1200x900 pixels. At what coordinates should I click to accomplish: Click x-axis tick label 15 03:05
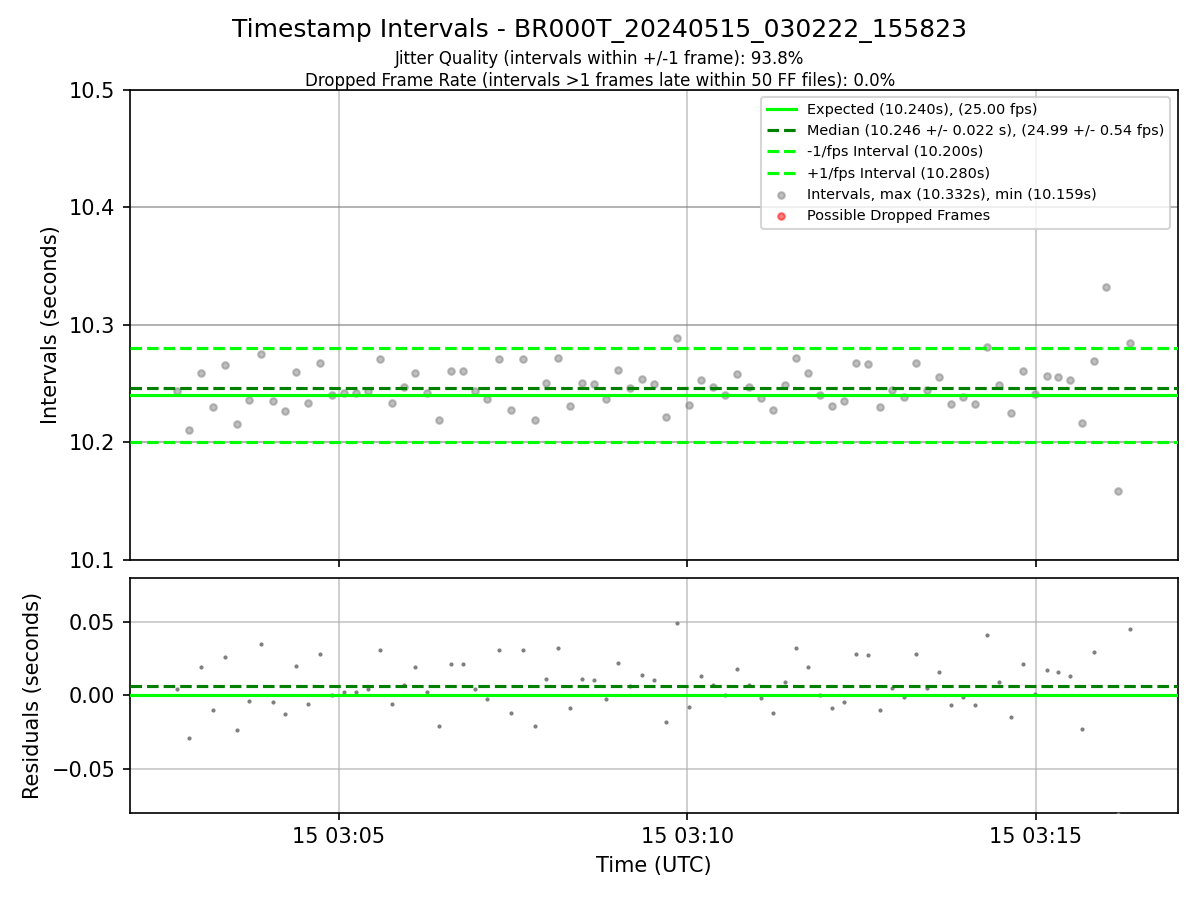point(338,836)
